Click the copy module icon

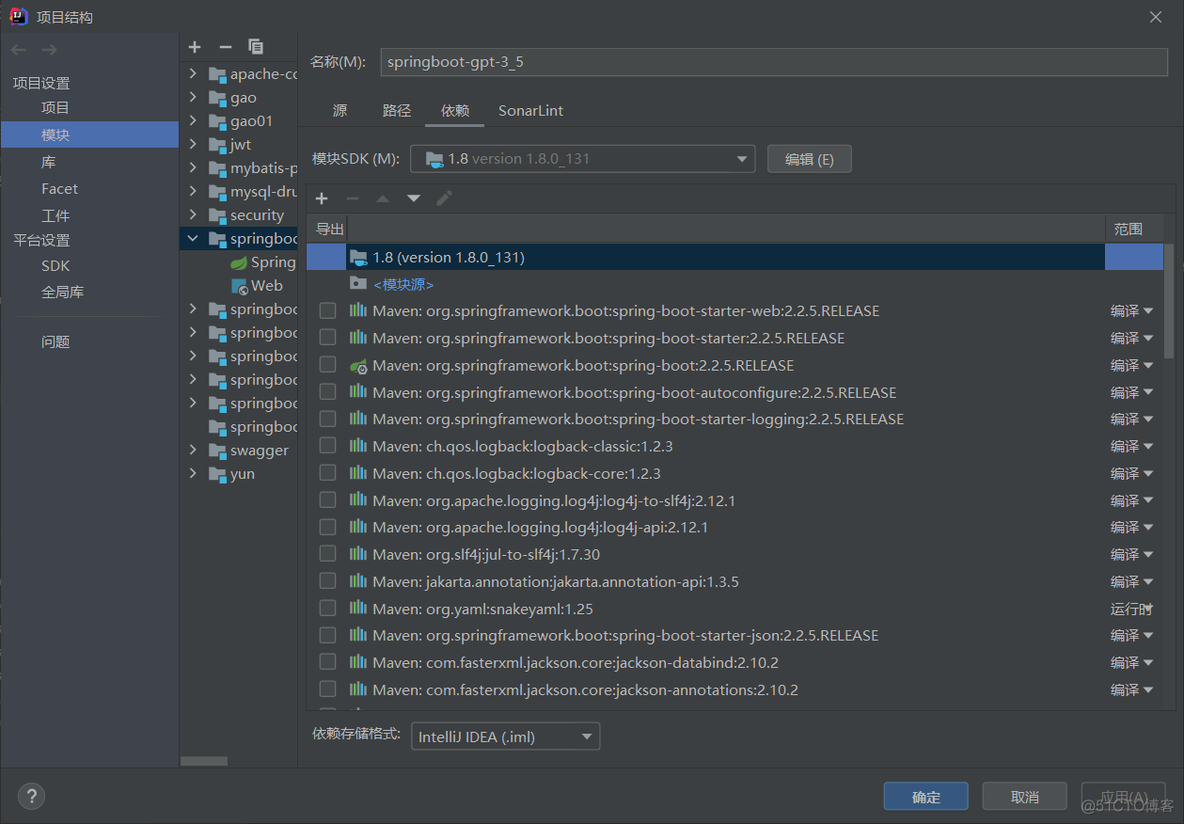tap(256, 47)
